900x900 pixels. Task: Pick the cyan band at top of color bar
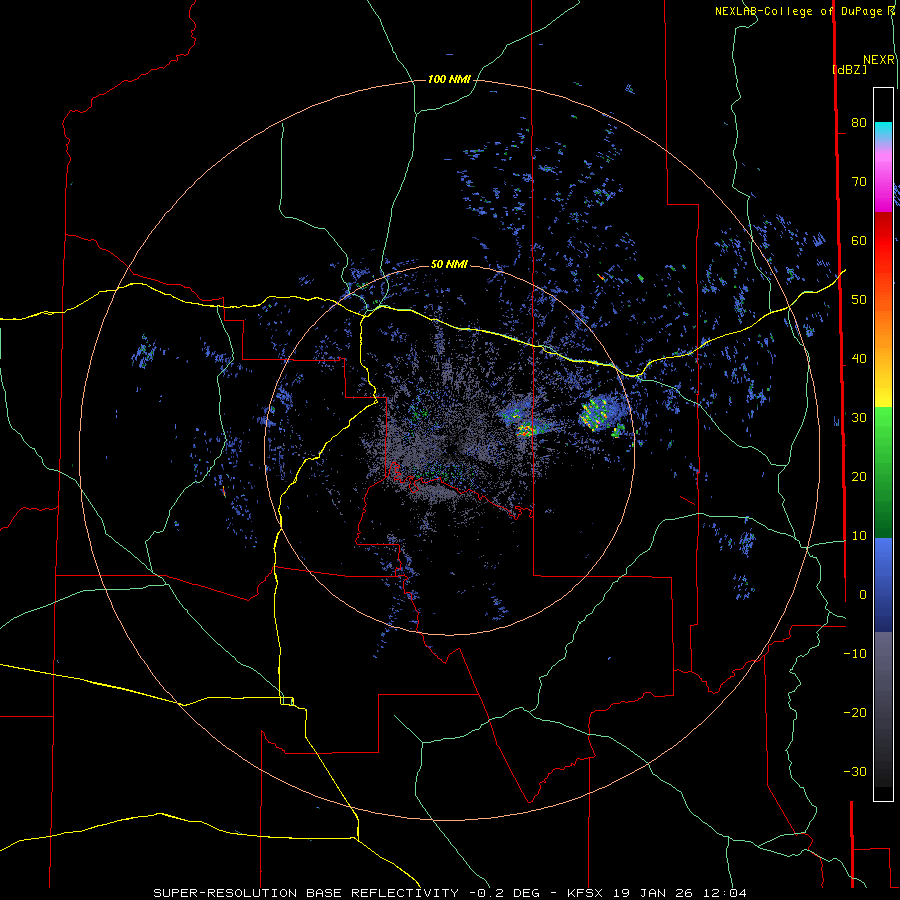coord(883,131)
